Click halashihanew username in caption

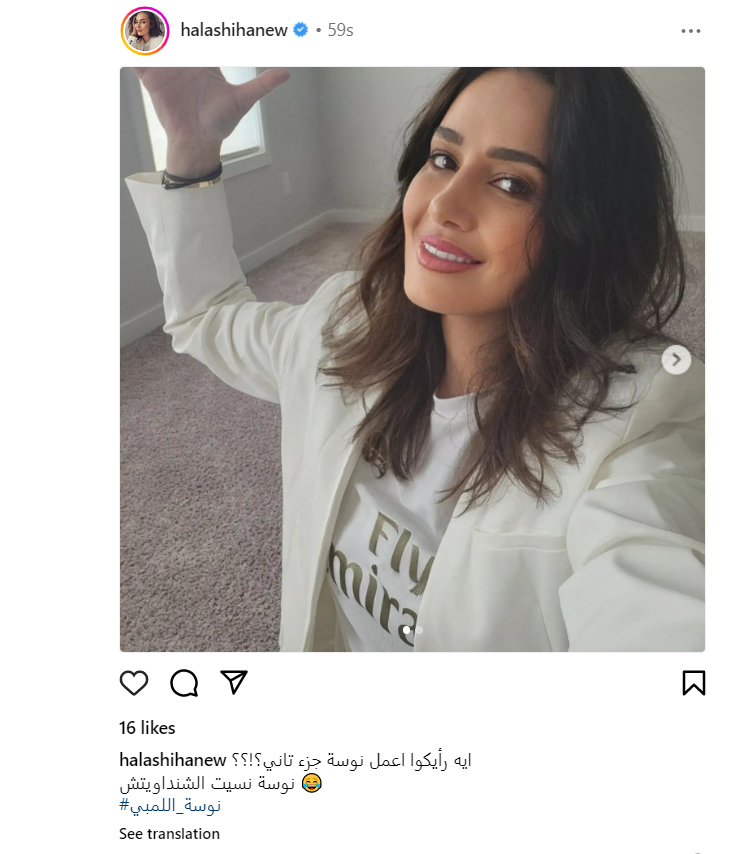click(173, 760)
